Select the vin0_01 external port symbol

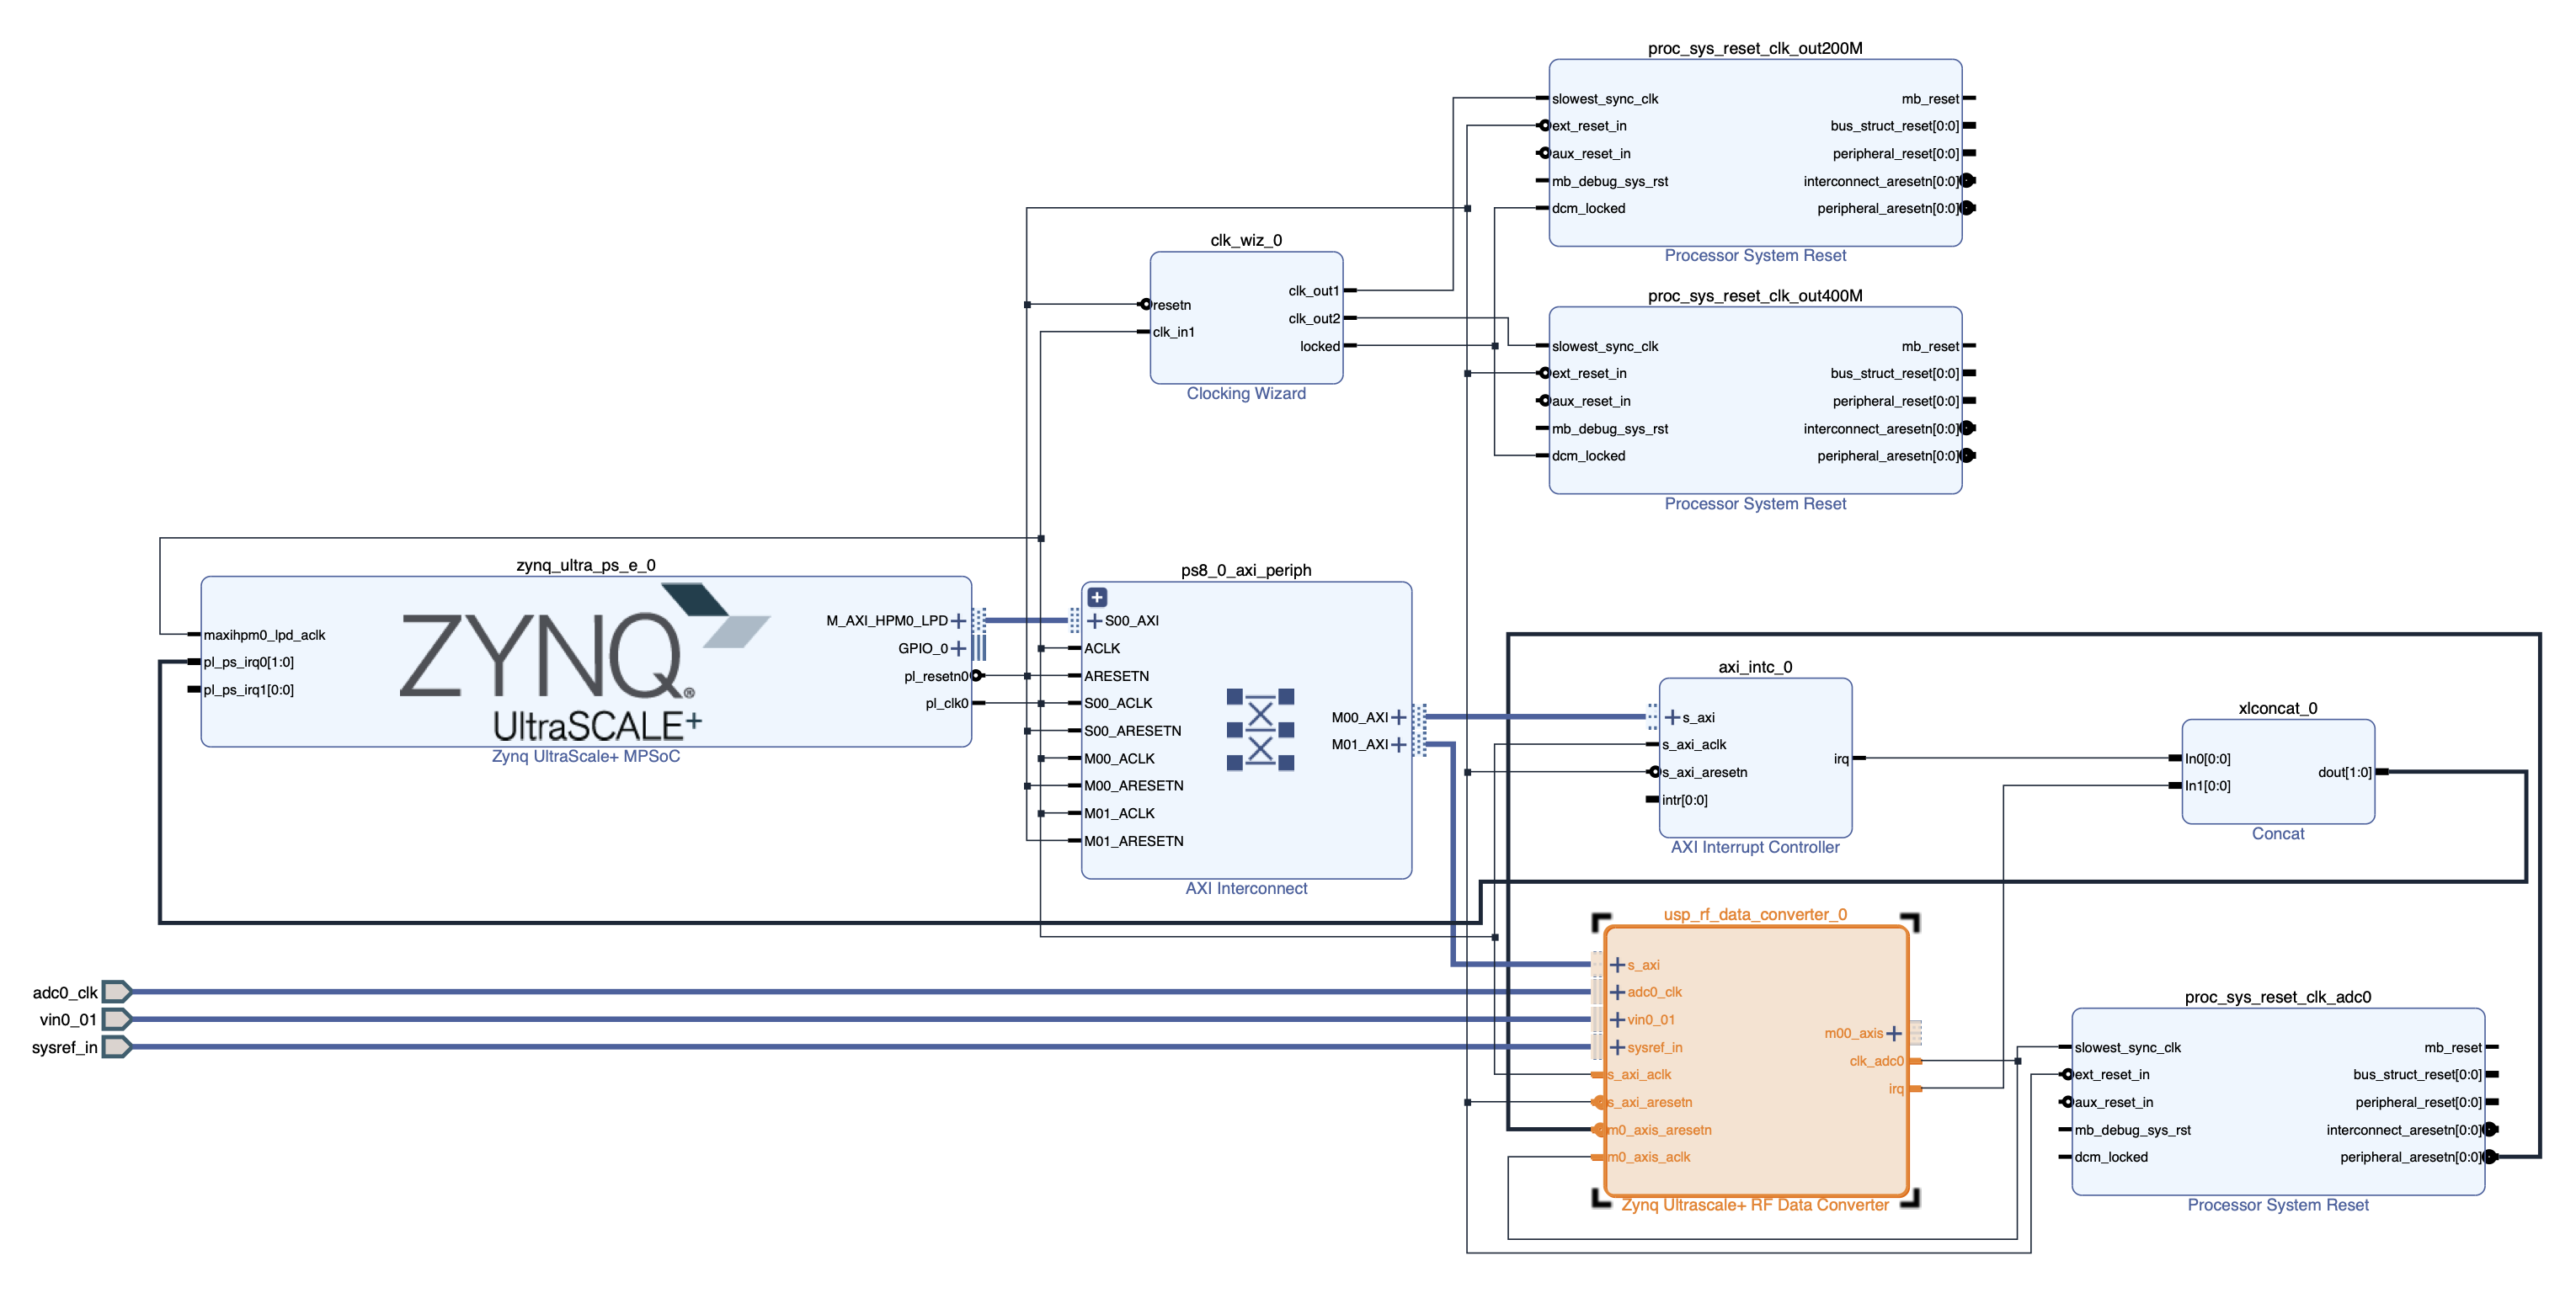coord(117,1020)
